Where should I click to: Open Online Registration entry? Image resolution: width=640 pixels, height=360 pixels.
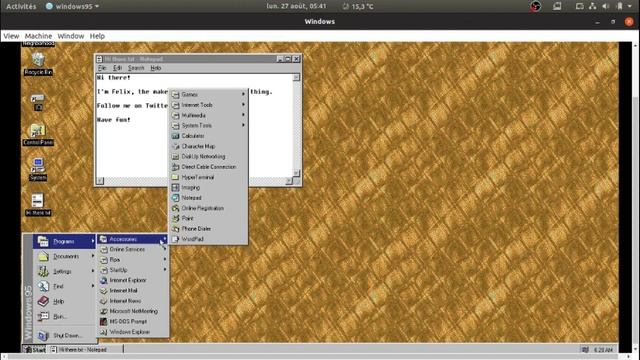(x=209, y=208)
